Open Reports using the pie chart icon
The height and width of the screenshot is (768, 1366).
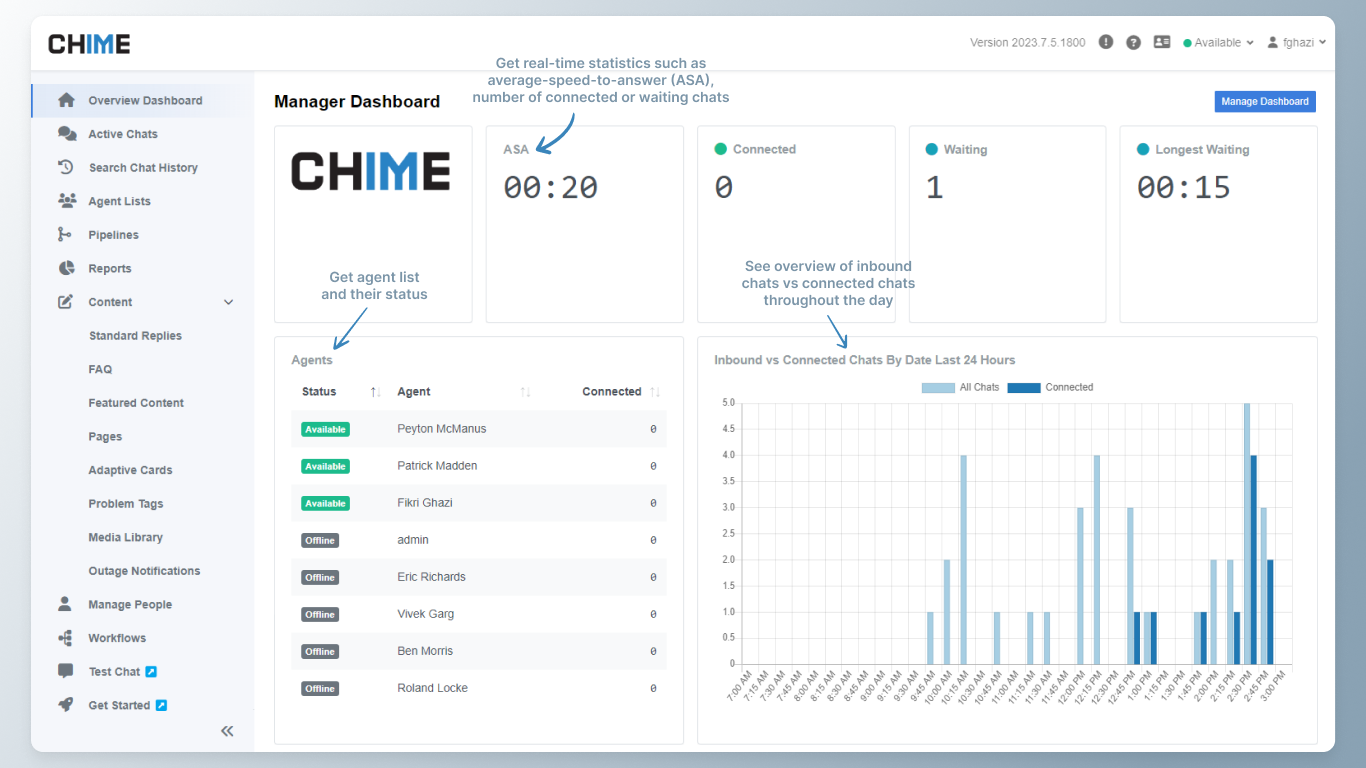point(66,268)
